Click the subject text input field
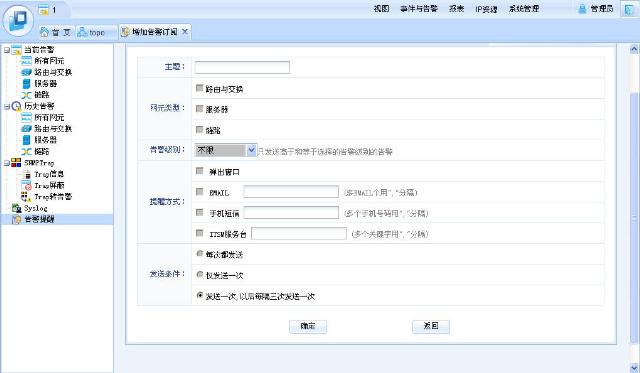The image size is (640, 373). [x=242, y=67]
